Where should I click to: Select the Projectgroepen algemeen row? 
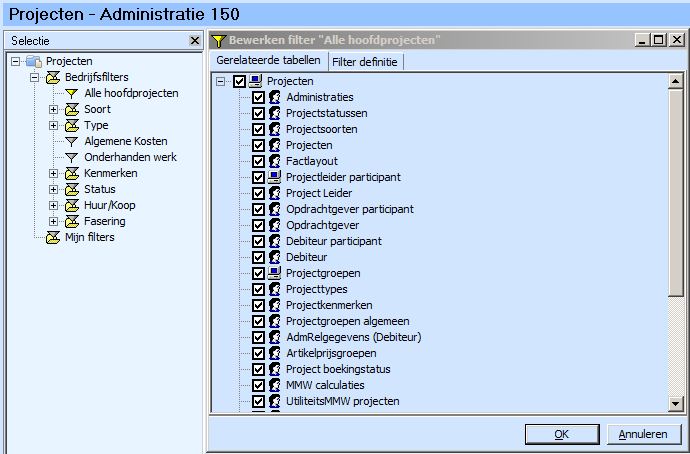tap(348, 321)
